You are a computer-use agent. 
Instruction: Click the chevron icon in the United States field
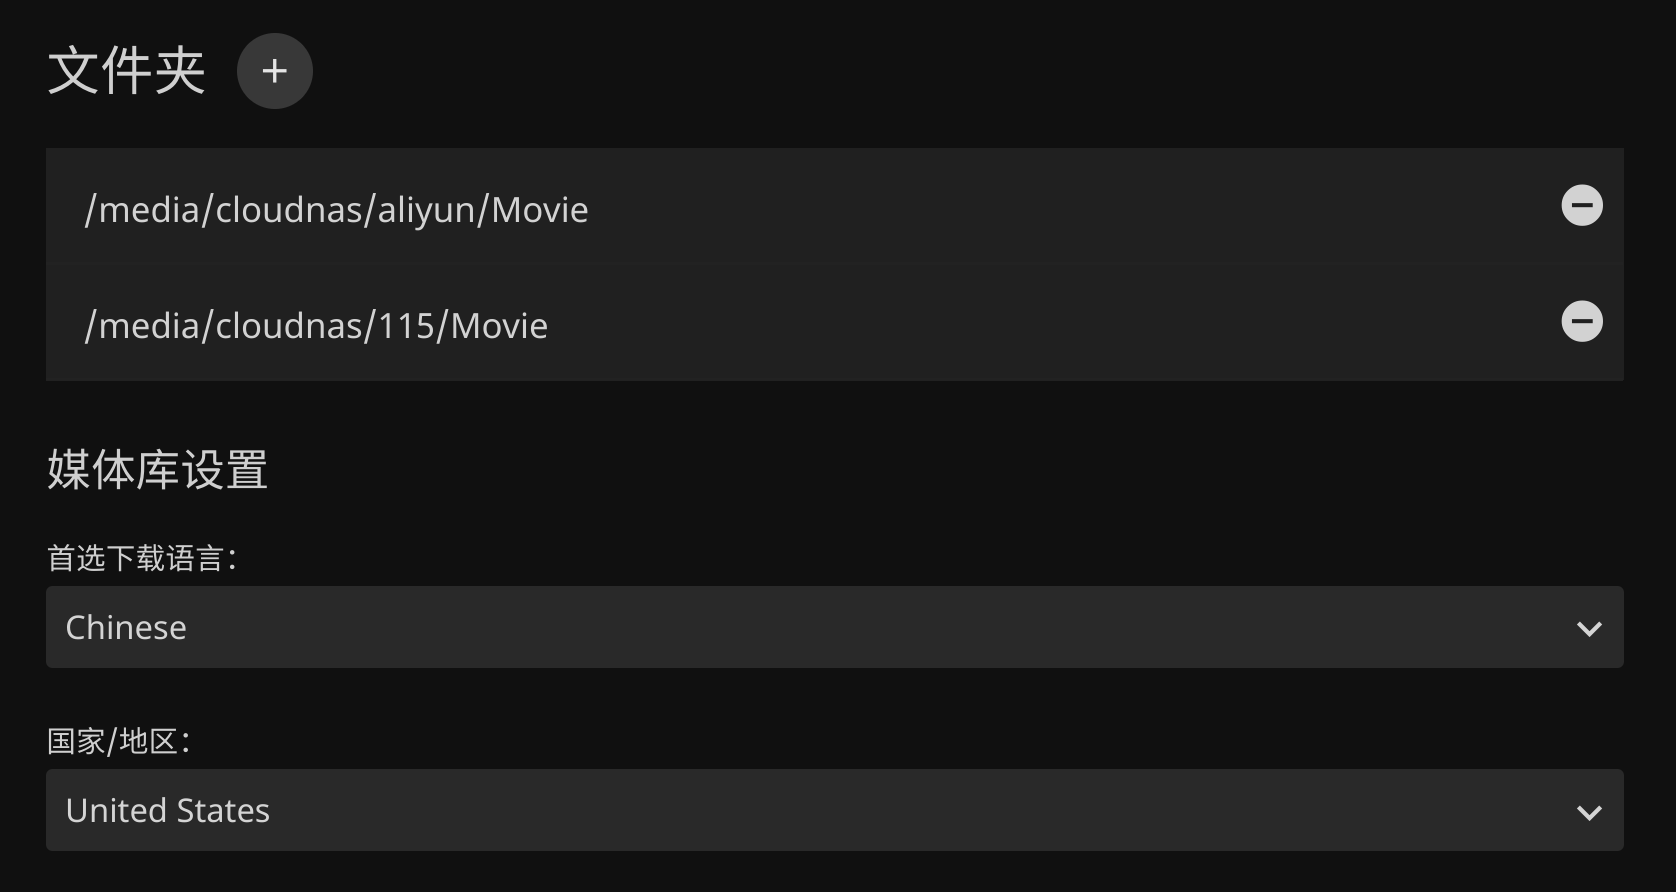[1588, 812]
